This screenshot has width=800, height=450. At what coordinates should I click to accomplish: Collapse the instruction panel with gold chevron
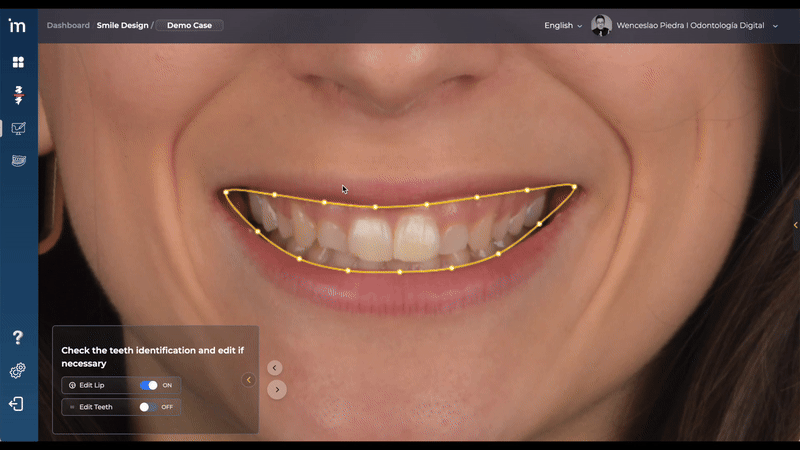249,380
